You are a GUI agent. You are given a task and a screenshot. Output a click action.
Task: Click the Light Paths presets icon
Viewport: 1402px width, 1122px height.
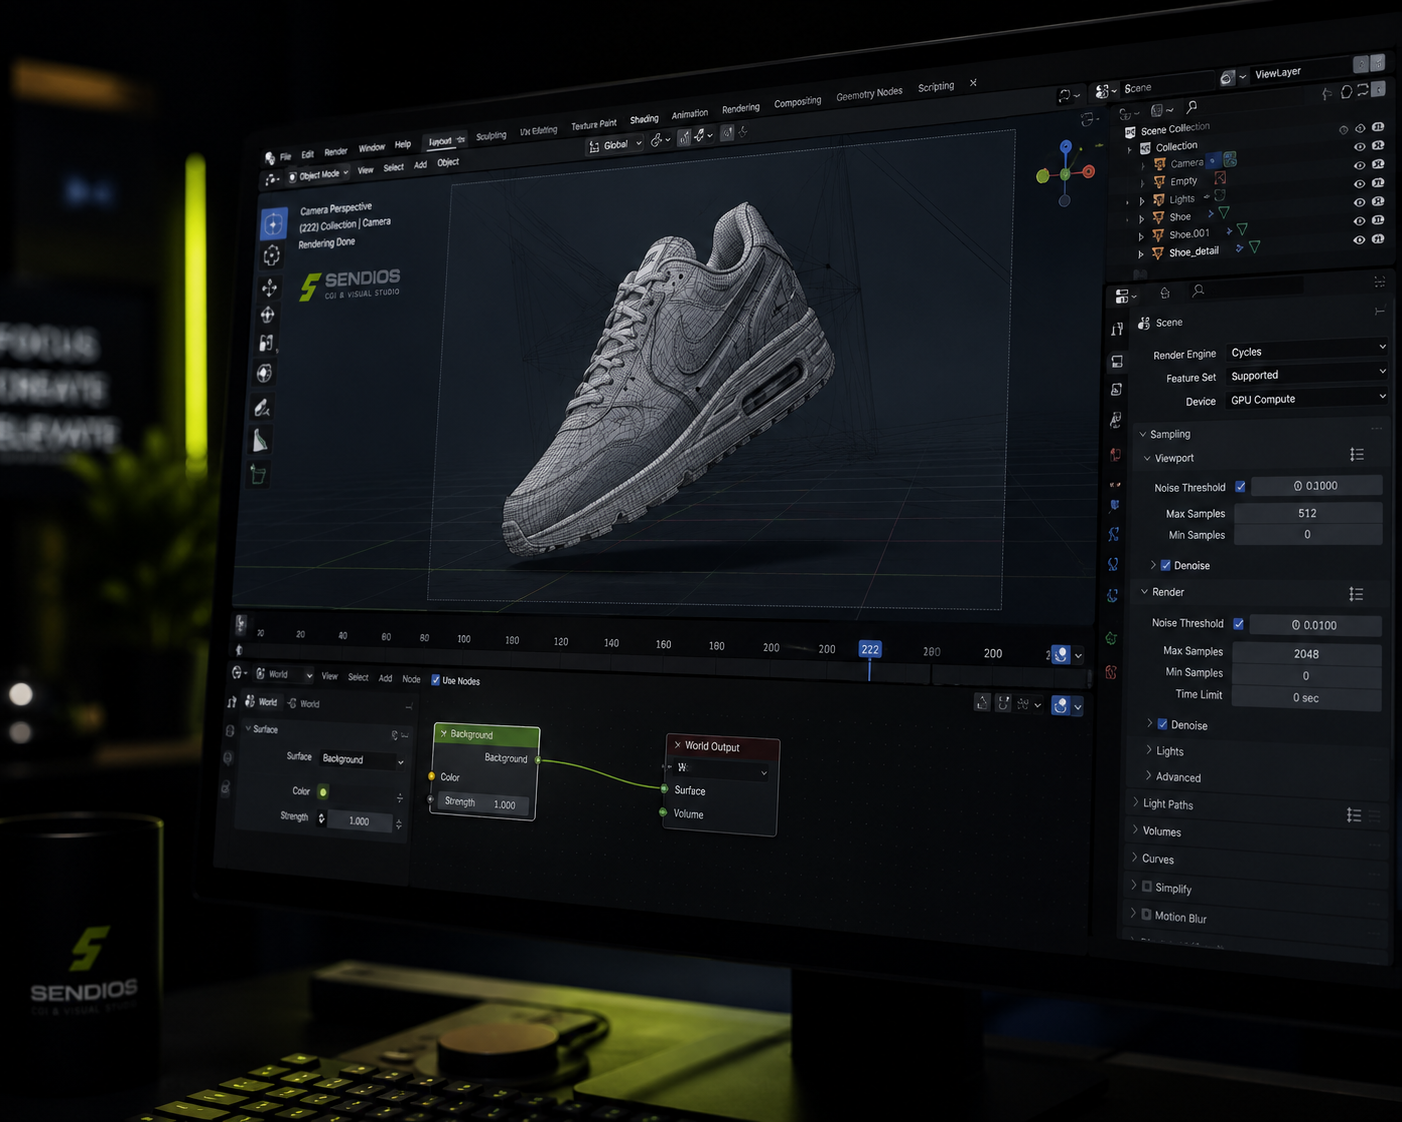click(x=1354, y=816)
